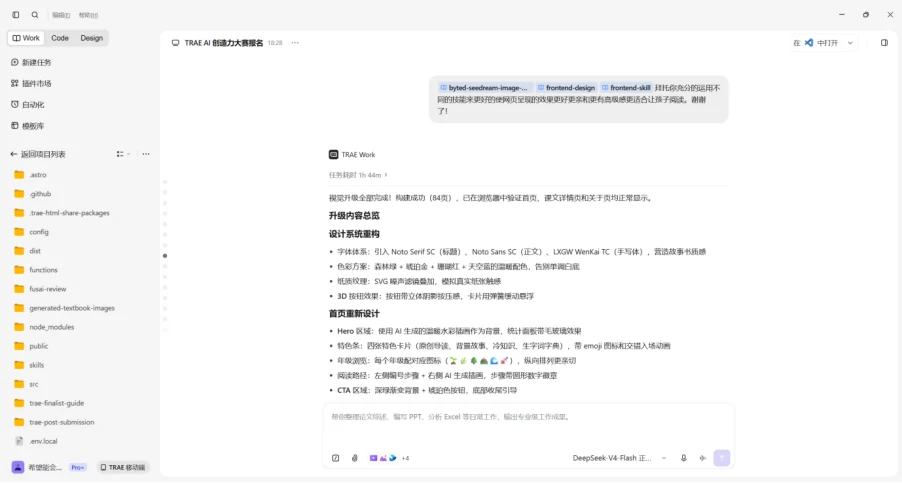This screenshot has width=902, height=483.
Task: Expand the 任务耗时 1h 44m details
Action: point(358,175)
